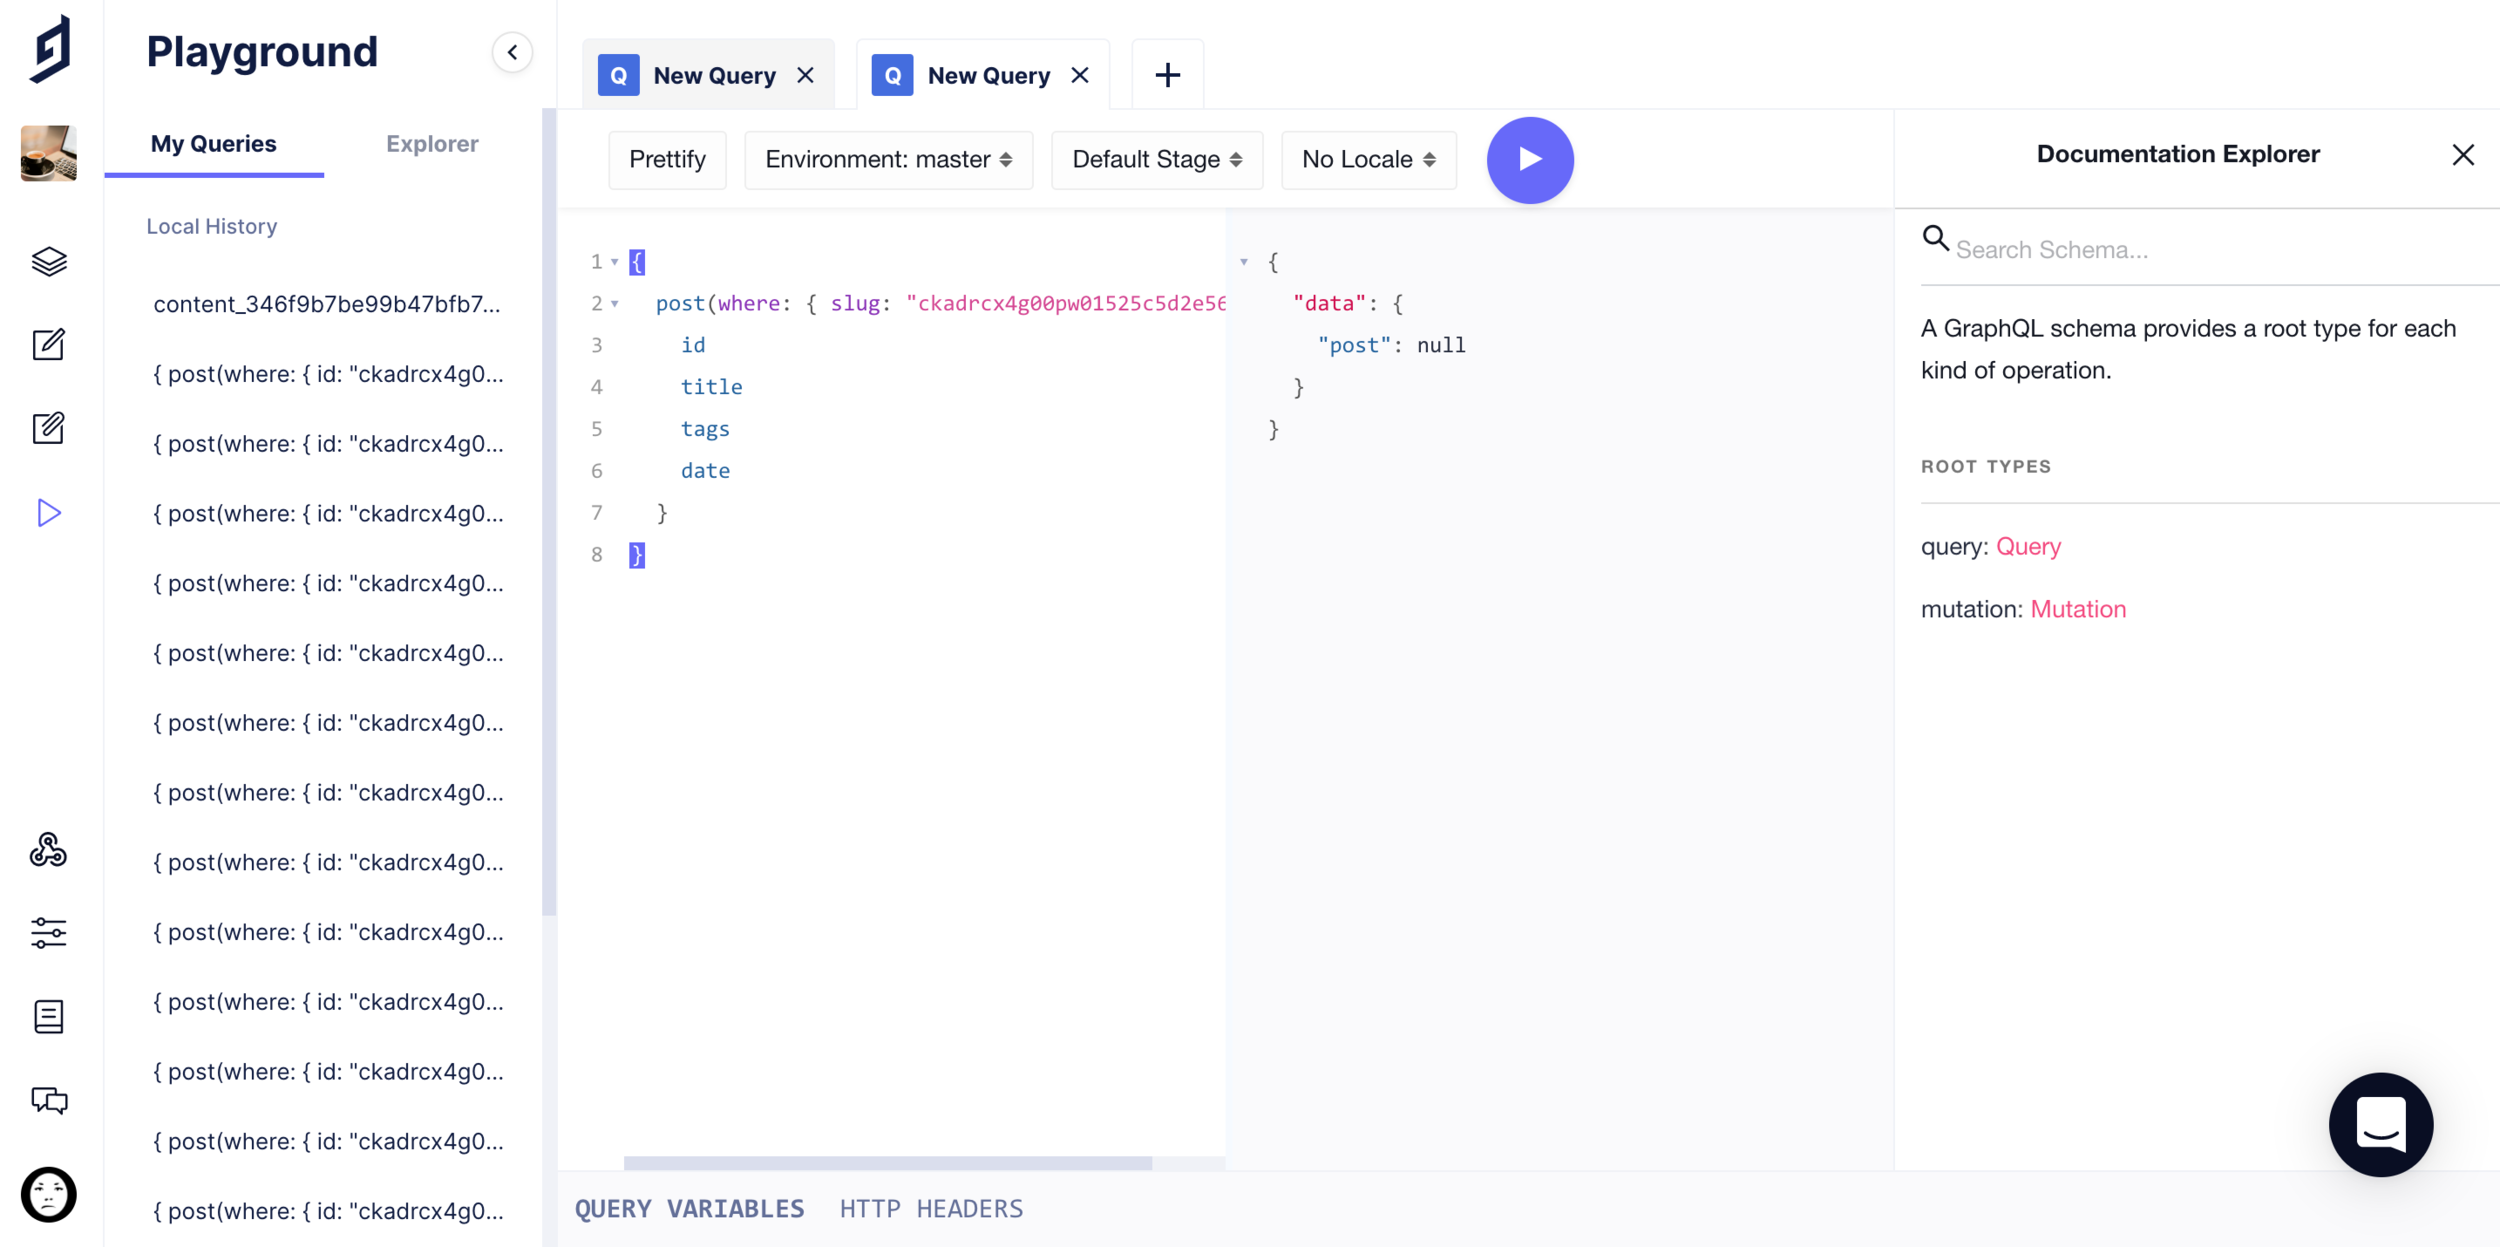Open the Environment: master dropdown
Image resolution: width=2500 pixels, height=1247 pixels.
click(888, 160)
